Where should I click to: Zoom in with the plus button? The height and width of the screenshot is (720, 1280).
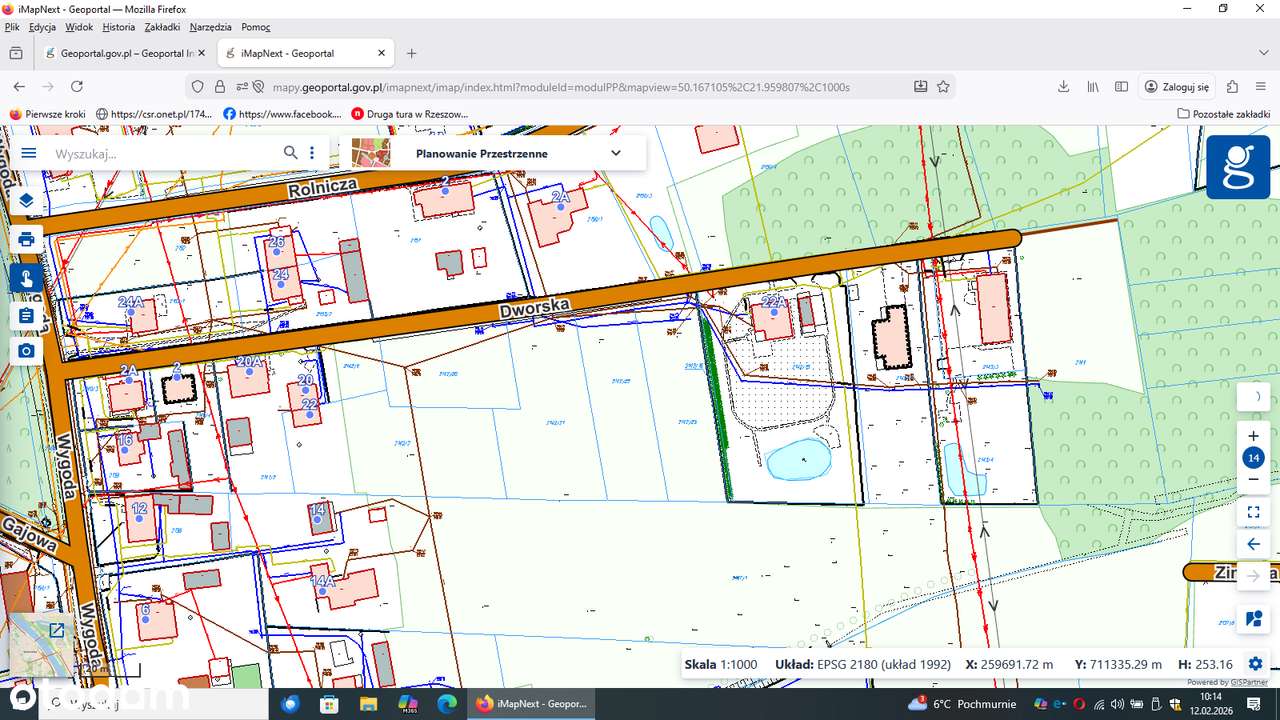tap(1253, 436)
